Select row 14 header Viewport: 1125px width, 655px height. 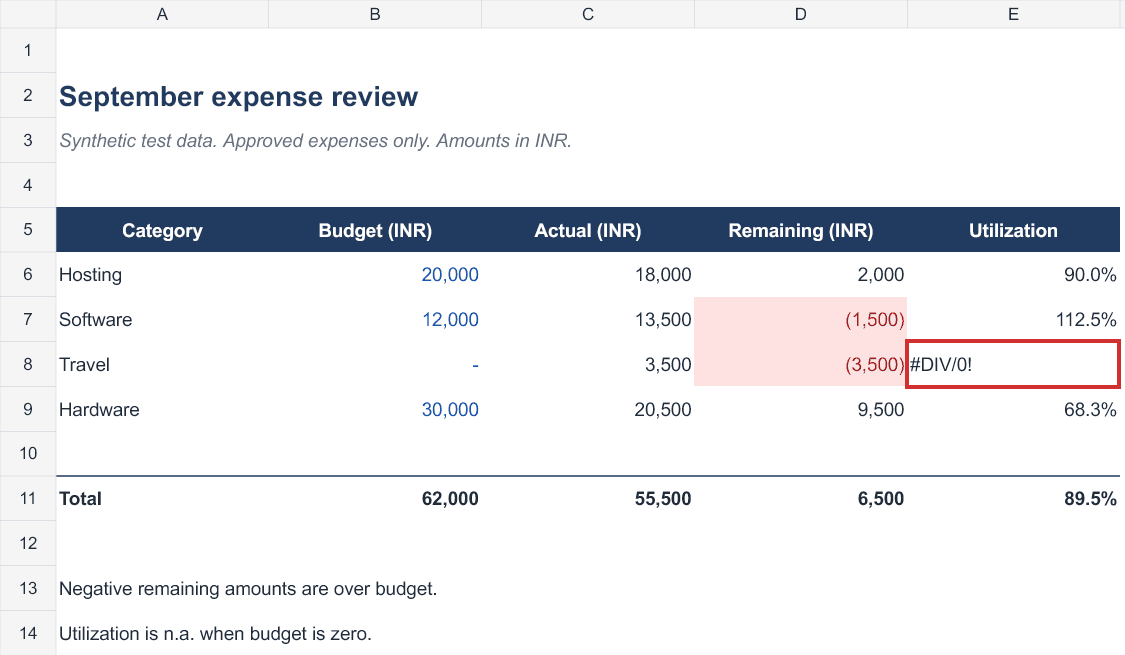click(x=28, y=633)
